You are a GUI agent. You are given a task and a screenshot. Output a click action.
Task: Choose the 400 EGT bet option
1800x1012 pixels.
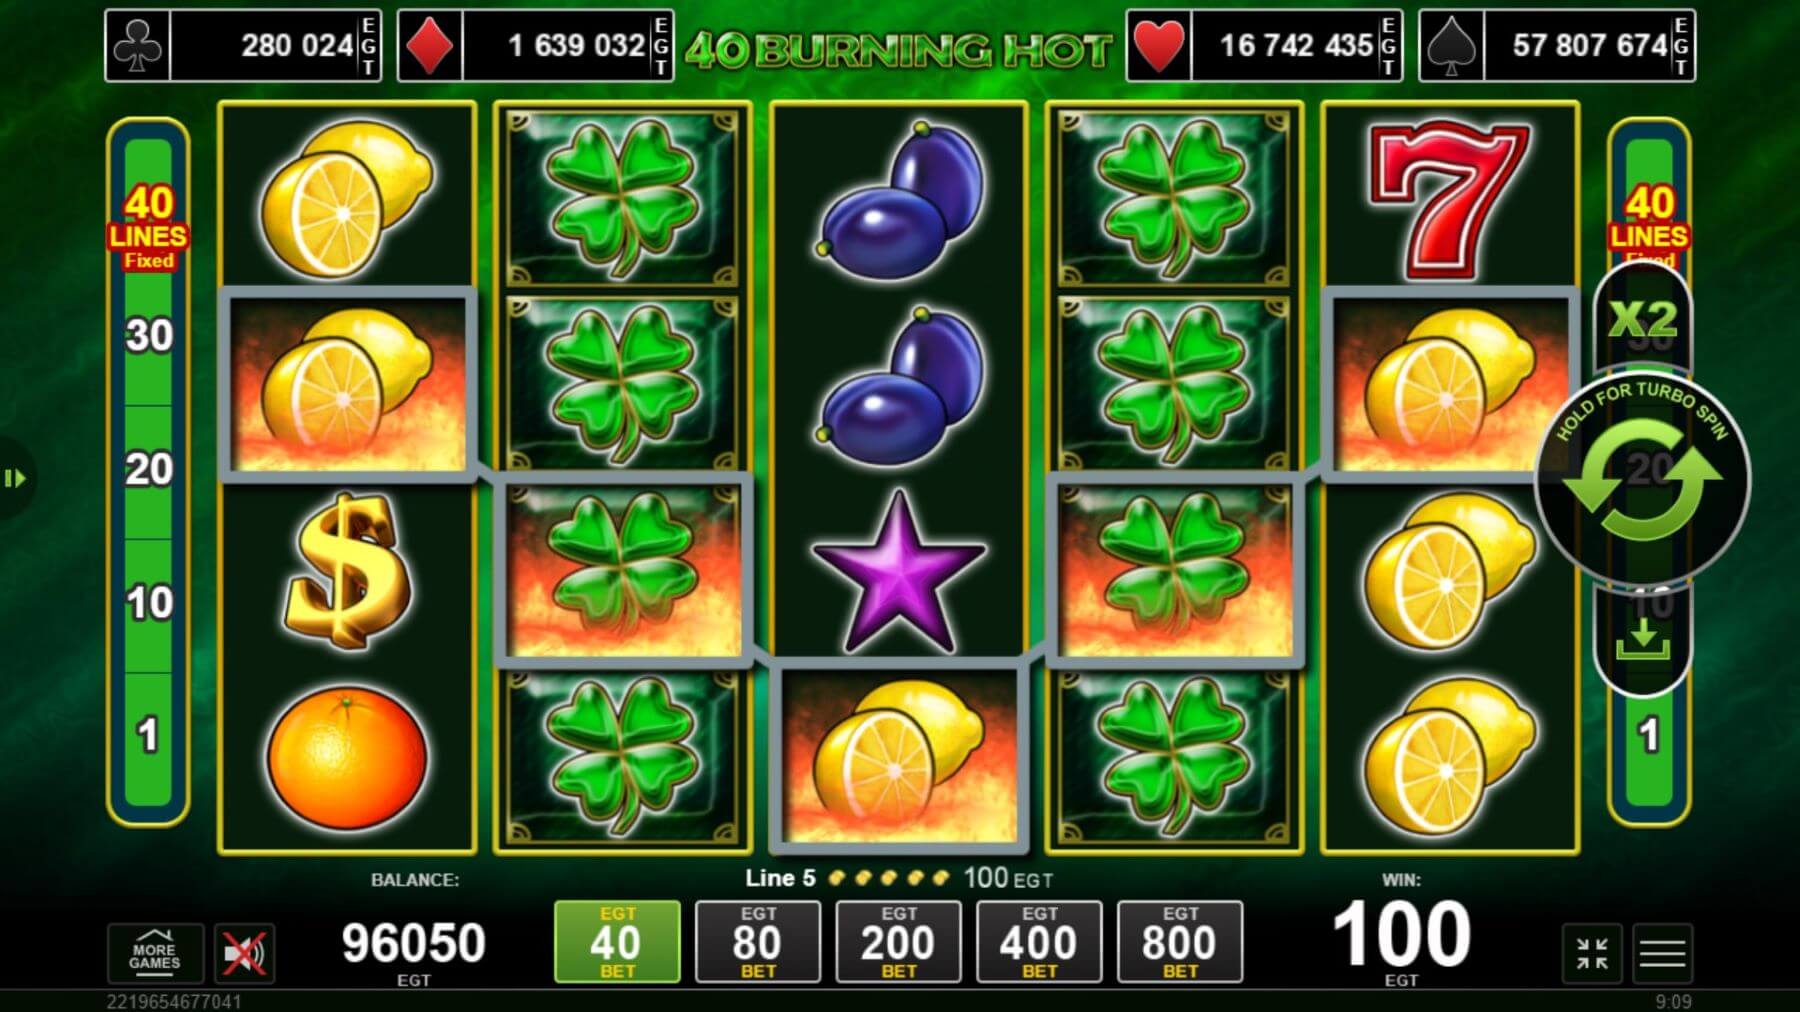[x=1039, y=941]
